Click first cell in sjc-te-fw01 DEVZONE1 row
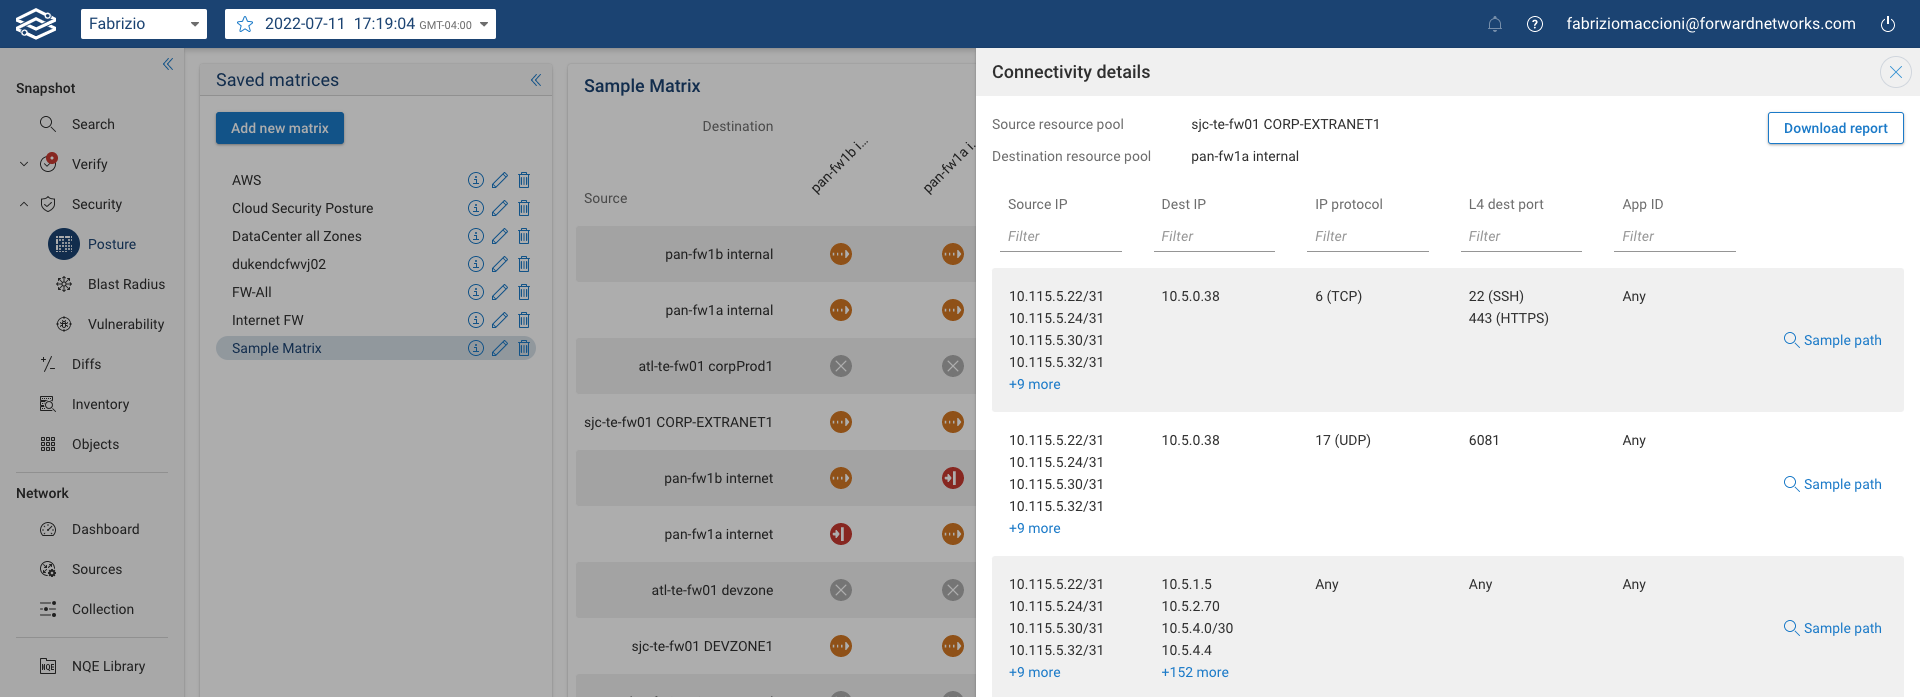The width and height of the screenshot is (1920, 697). coord(841,646)
